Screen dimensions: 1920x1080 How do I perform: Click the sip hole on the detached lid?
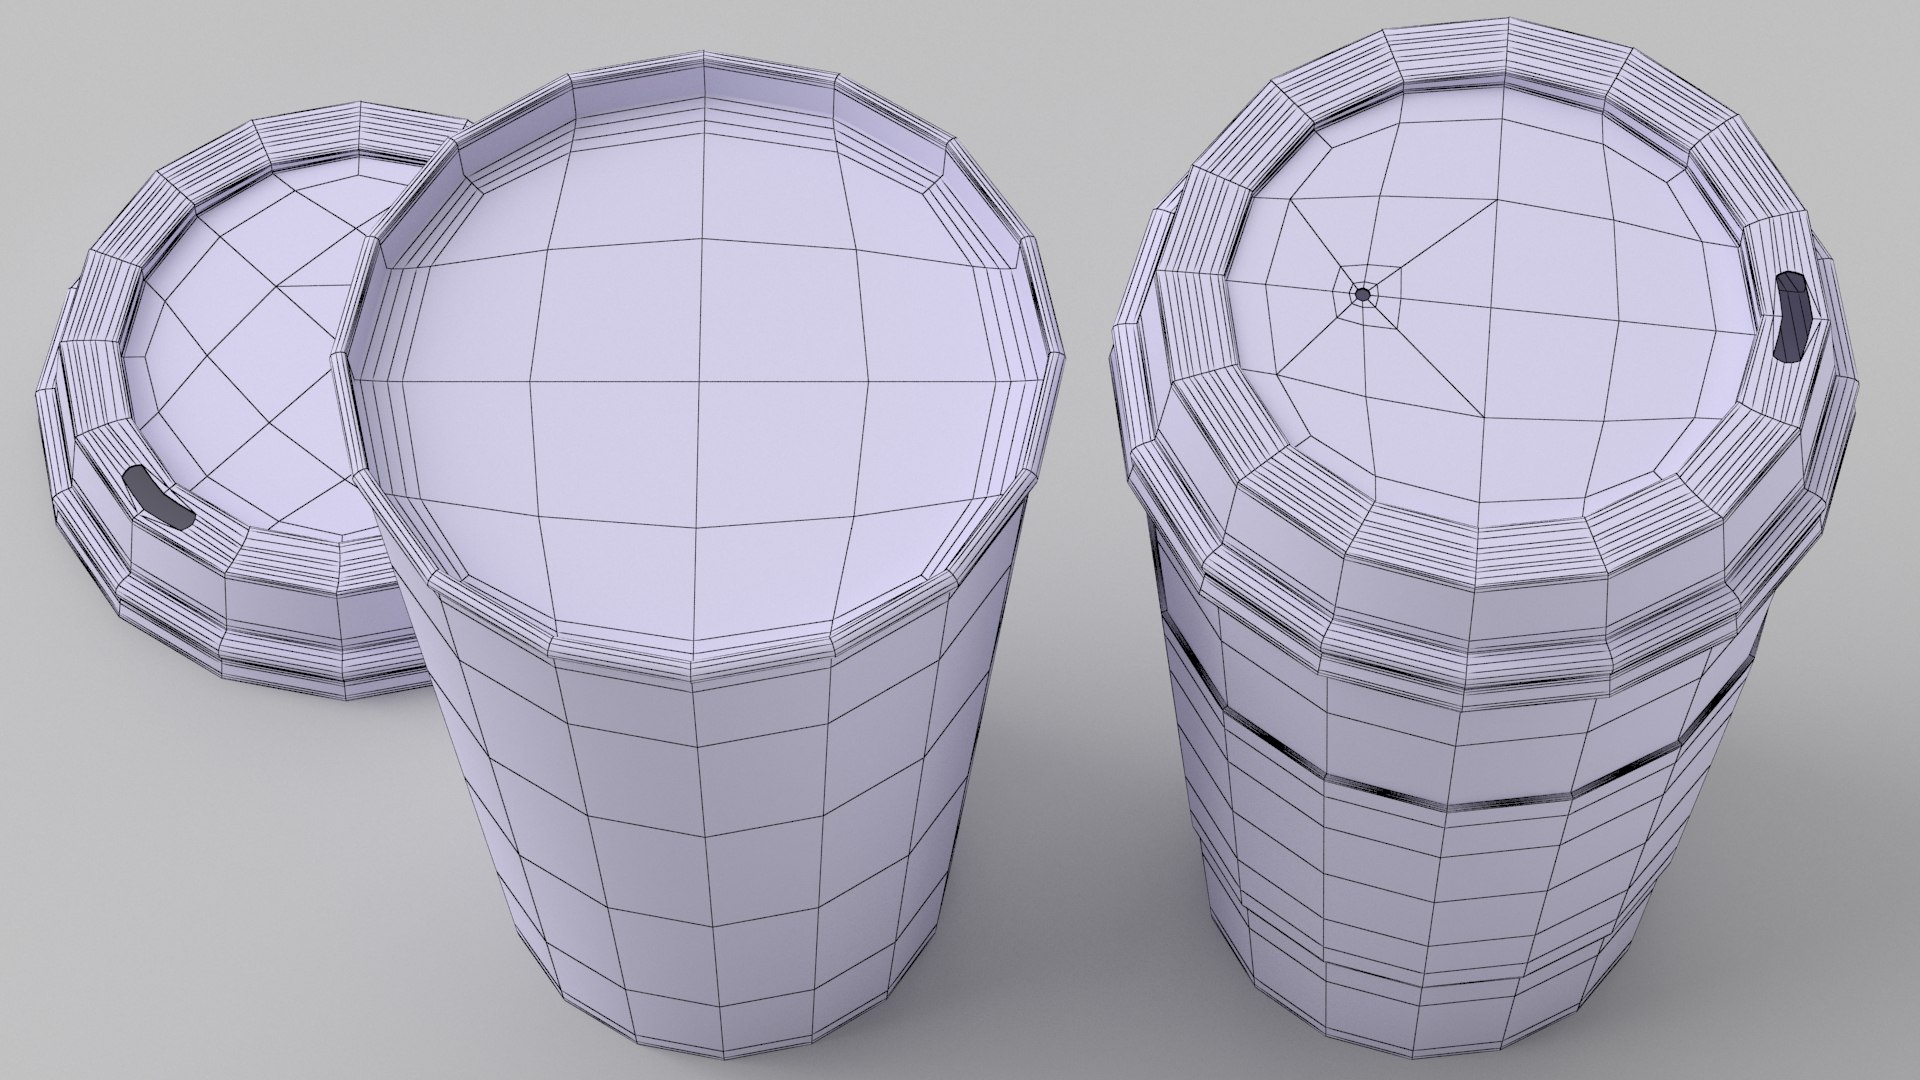pos(158,498)
